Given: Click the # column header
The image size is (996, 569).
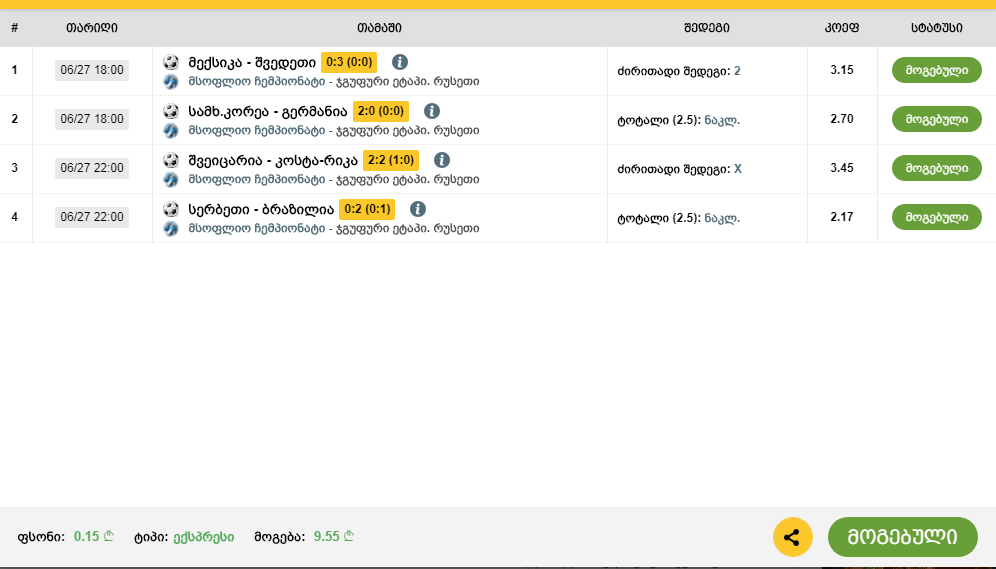Looking at the screenshot, I should point(15,28).
